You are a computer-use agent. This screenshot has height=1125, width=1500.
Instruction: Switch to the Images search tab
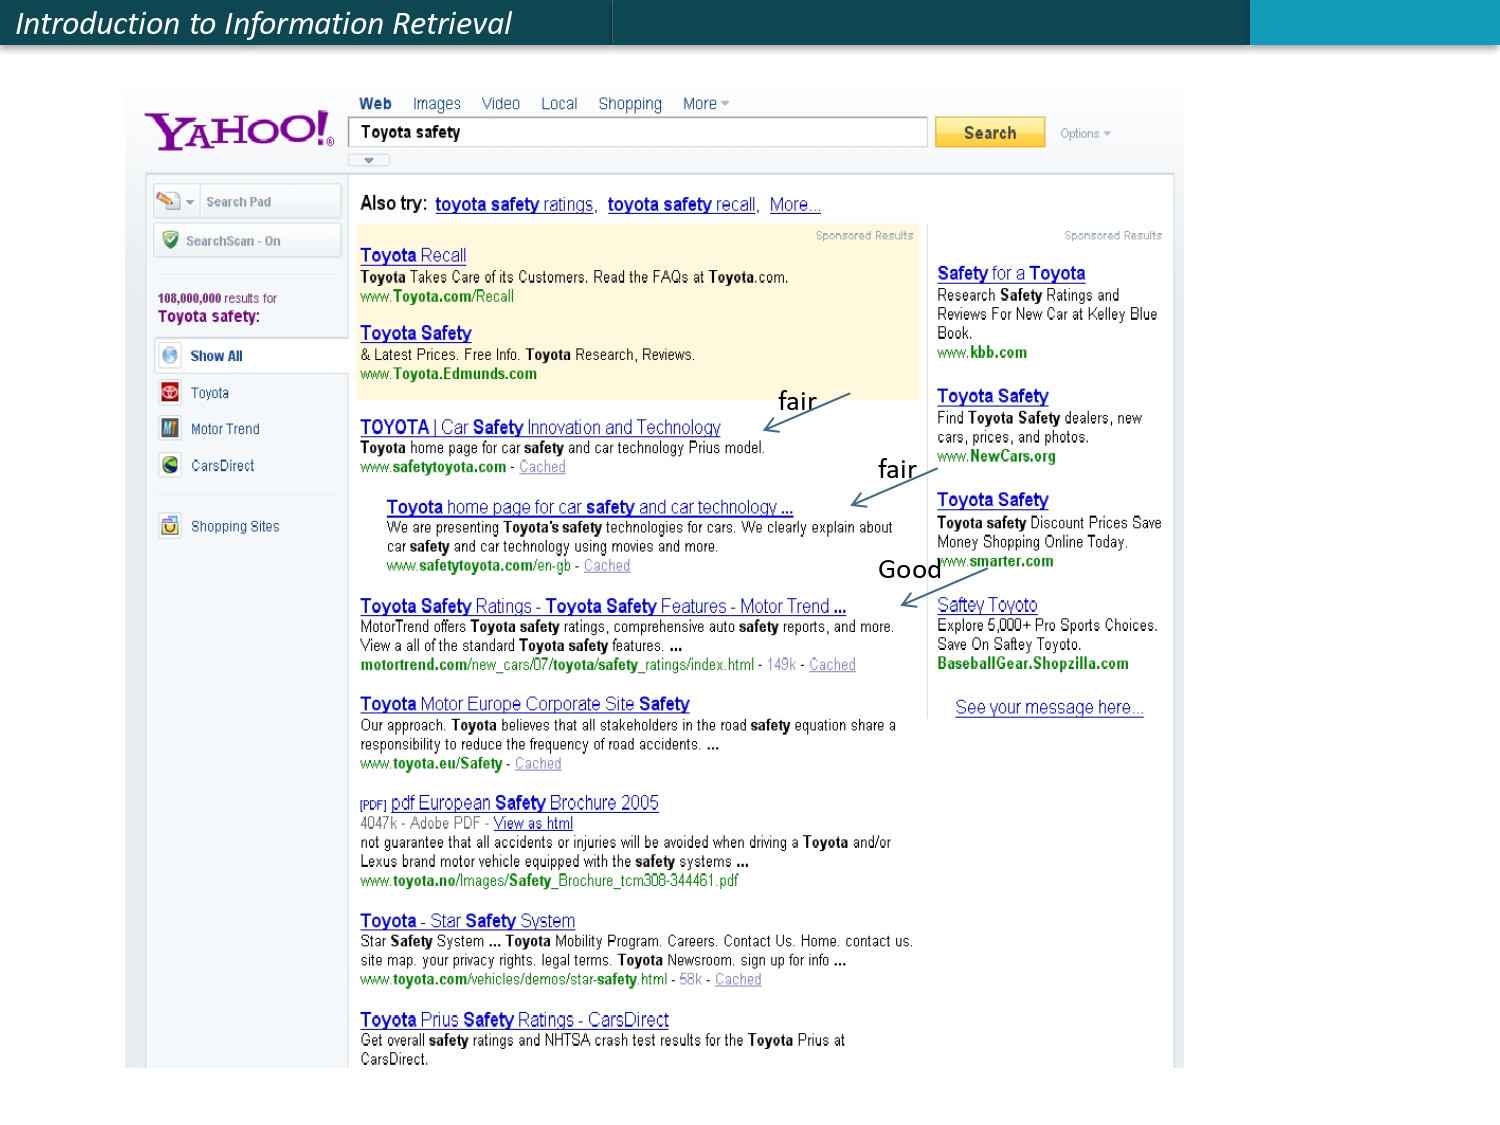coord(436,104)
